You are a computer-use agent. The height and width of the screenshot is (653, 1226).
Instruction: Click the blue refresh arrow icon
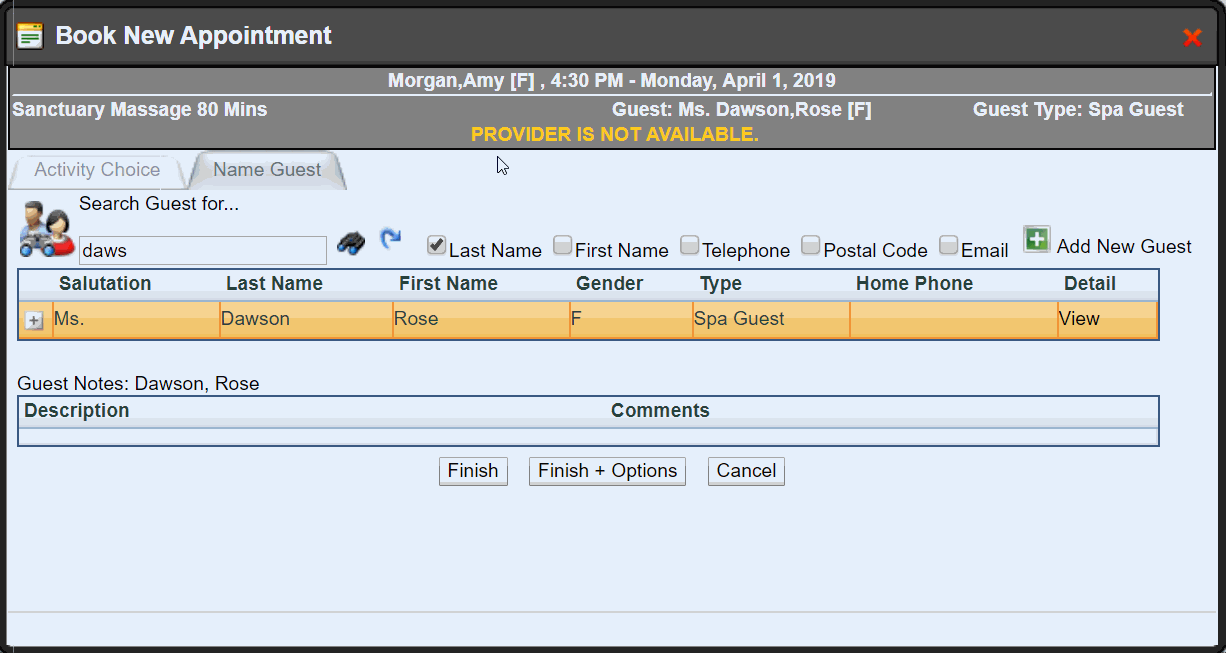pyautogui.click(x=390, y=240)
